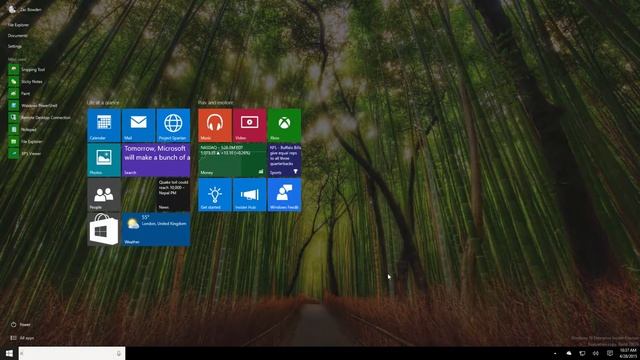Open the Settings link
Screen dimensions: 640x360
[x=15, y=46]
